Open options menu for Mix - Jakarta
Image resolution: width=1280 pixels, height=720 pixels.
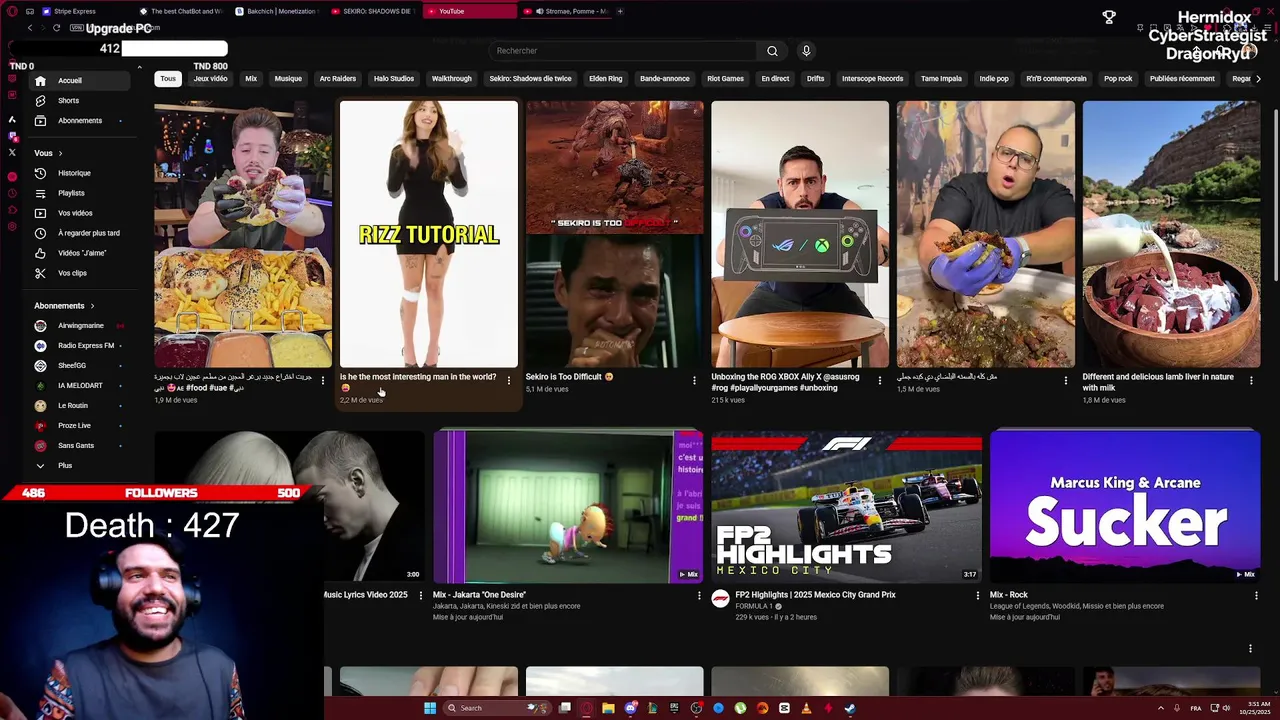[699, 596]
